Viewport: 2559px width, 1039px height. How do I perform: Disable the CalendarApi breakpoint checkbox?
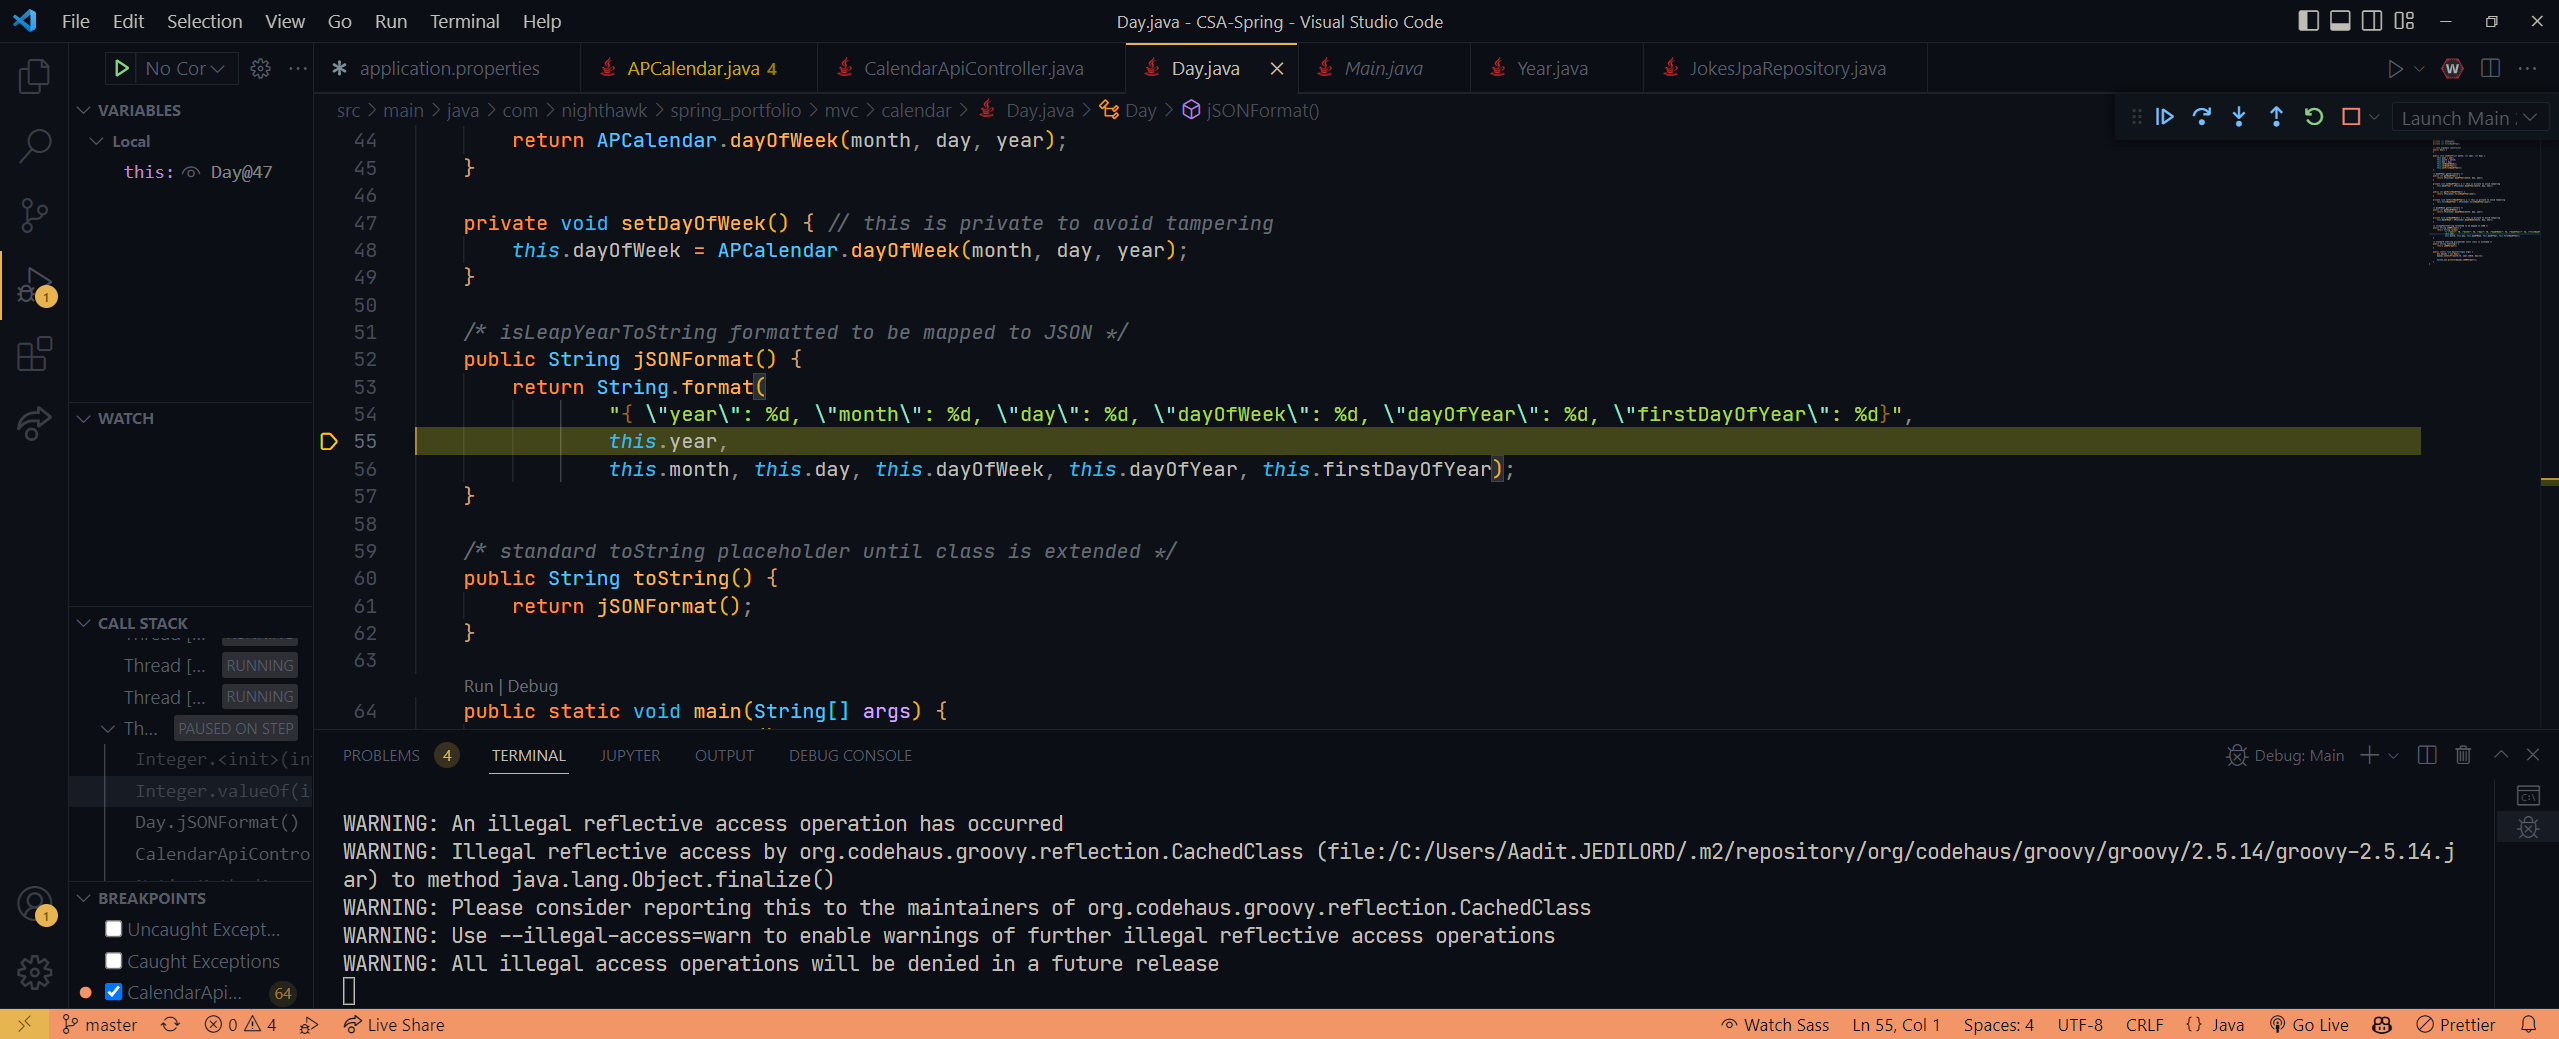click(x=114, y=992)
